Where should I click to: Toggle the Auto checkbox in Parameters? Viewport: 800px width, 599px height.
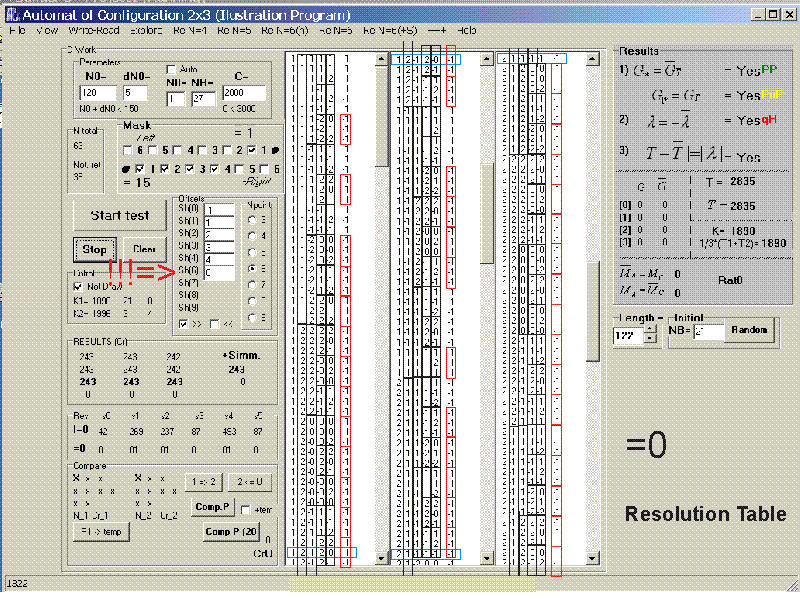(x=171, y=69)
